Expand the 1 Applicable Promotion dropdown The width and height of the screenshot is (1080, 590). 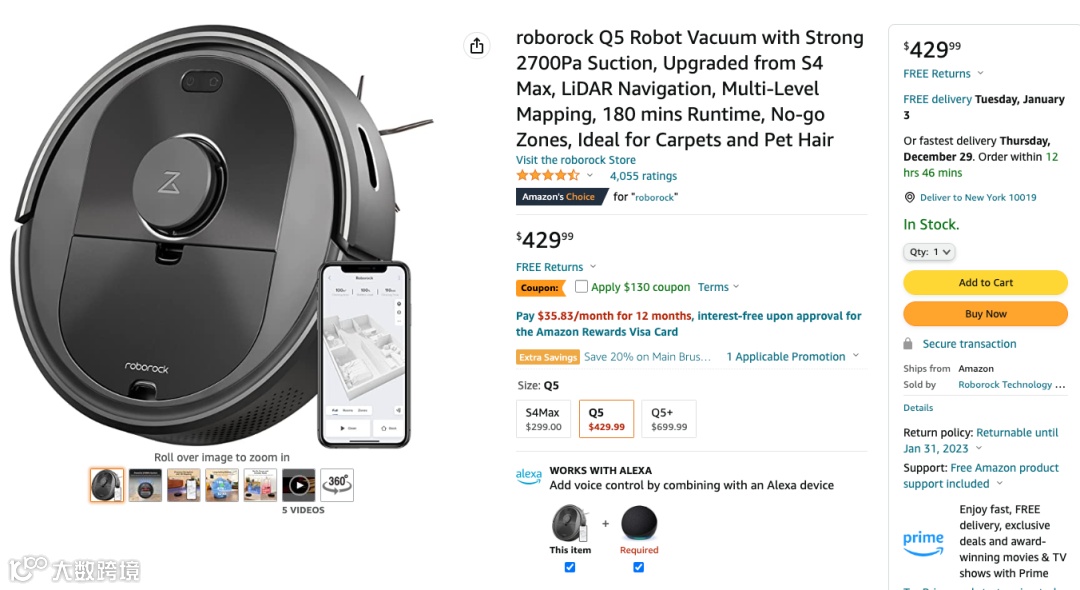791,357
